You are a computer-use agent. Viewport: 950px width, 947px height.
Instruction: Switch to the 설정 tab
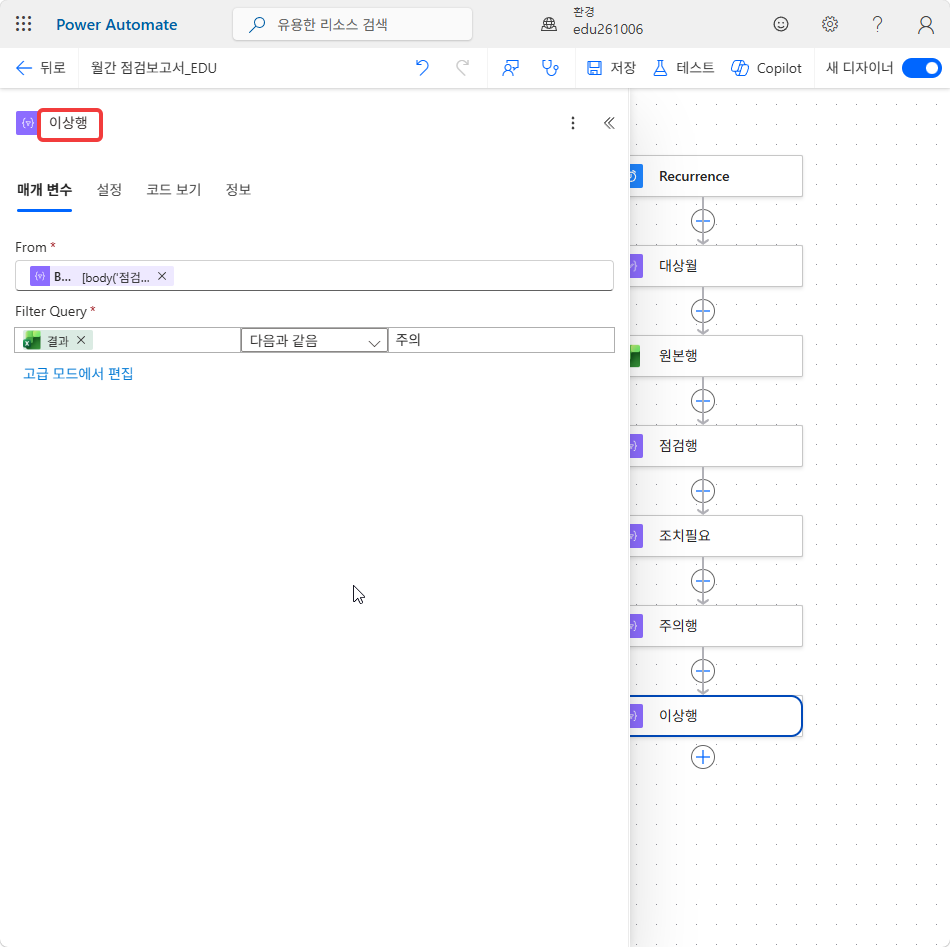[109, 190]
